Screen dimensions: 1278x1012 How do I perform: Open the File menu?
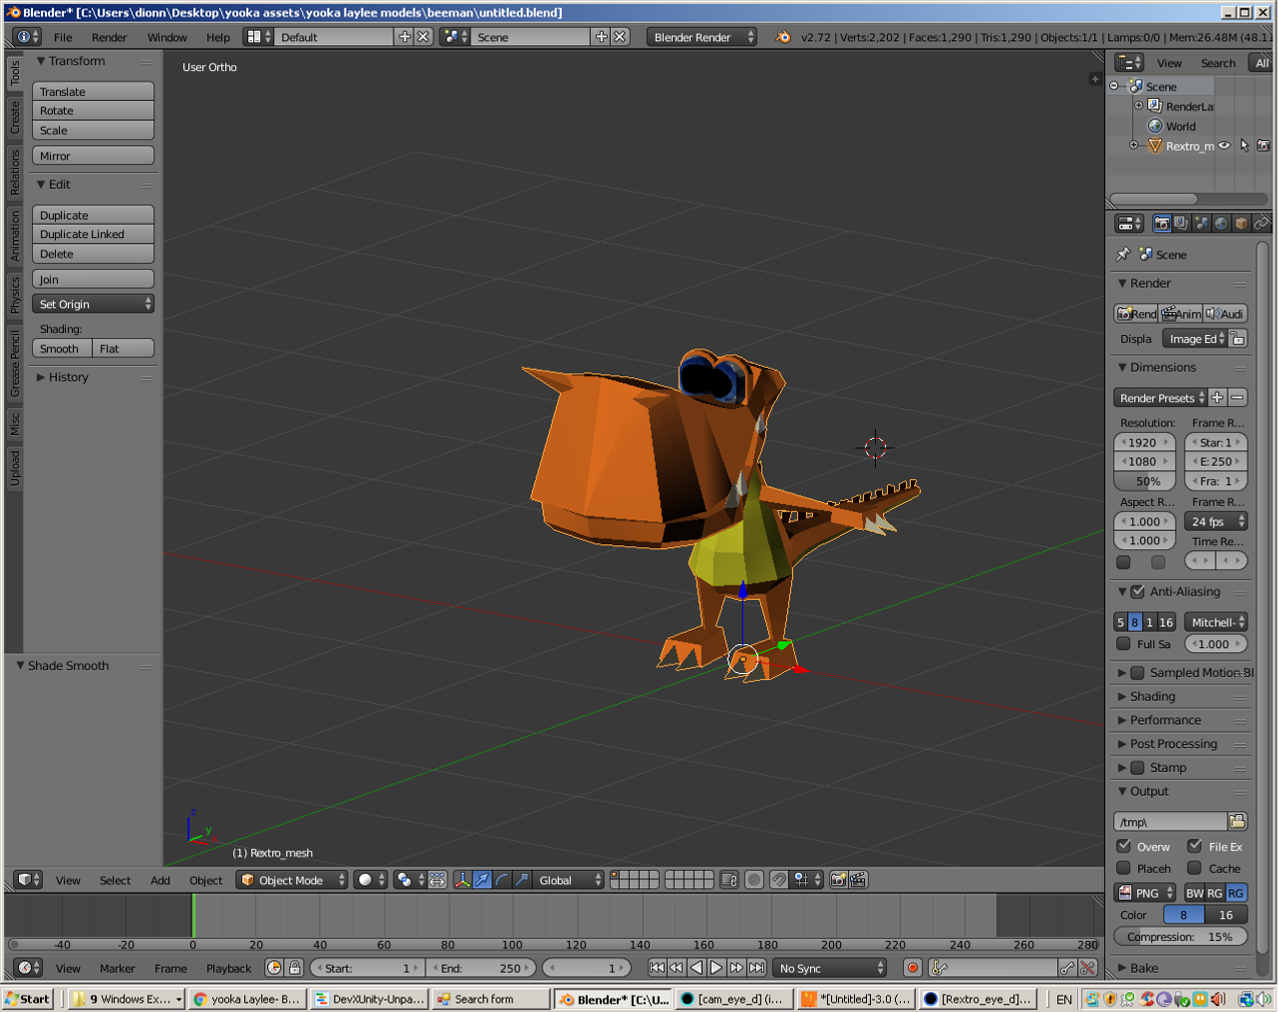click(63, 37)
